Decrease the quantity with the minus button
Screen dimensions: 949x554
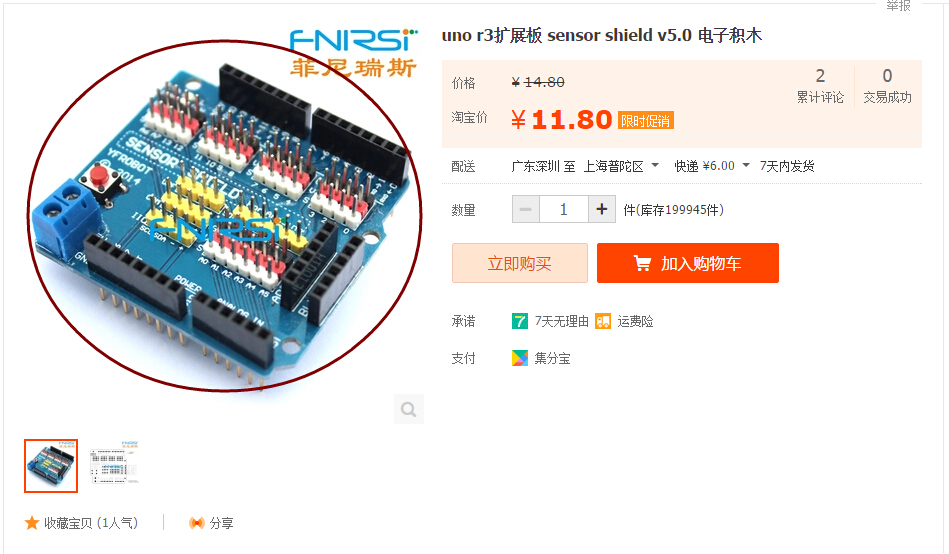(526, 209)
